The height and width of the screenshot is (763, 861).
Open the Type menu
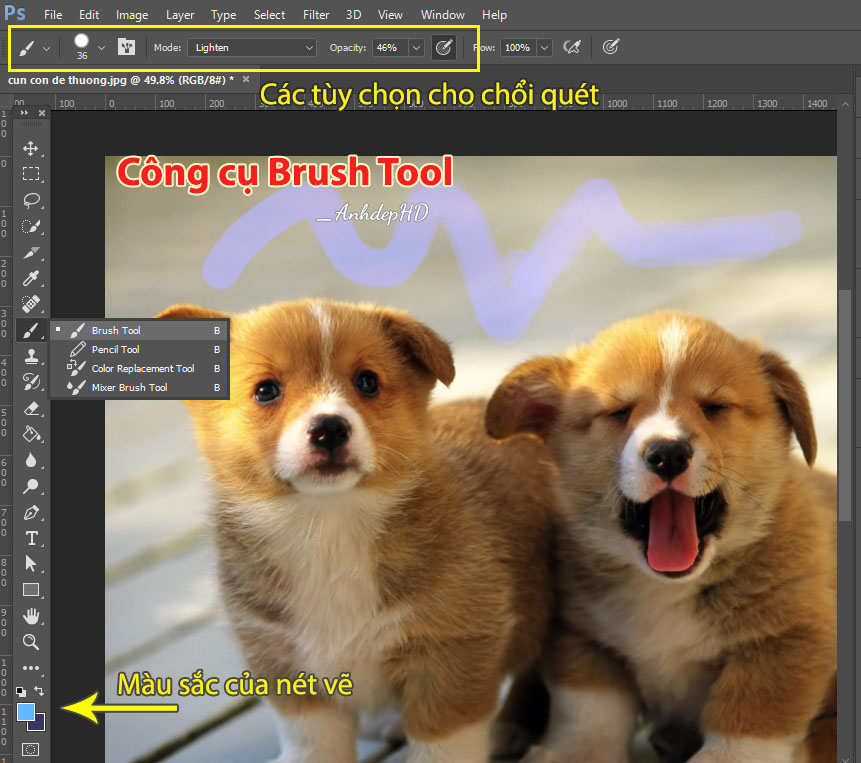(223, 15)
